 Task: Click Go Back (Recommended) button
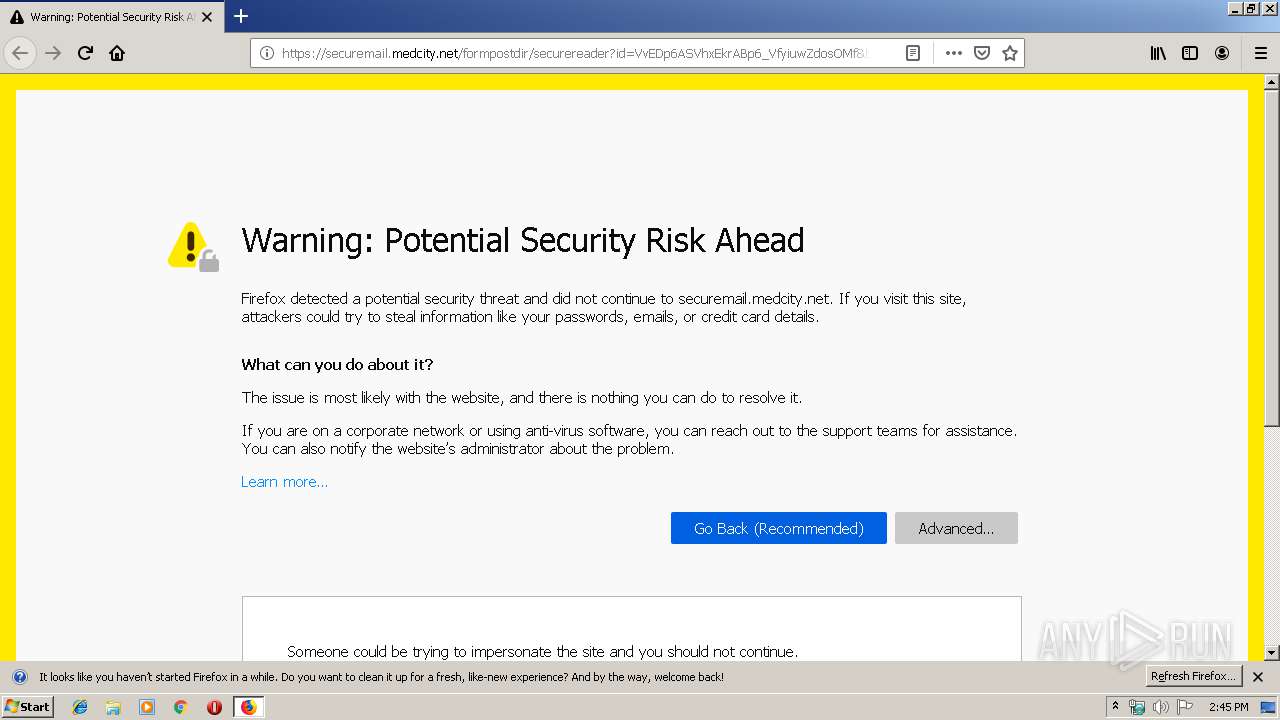tap(778, 528)
